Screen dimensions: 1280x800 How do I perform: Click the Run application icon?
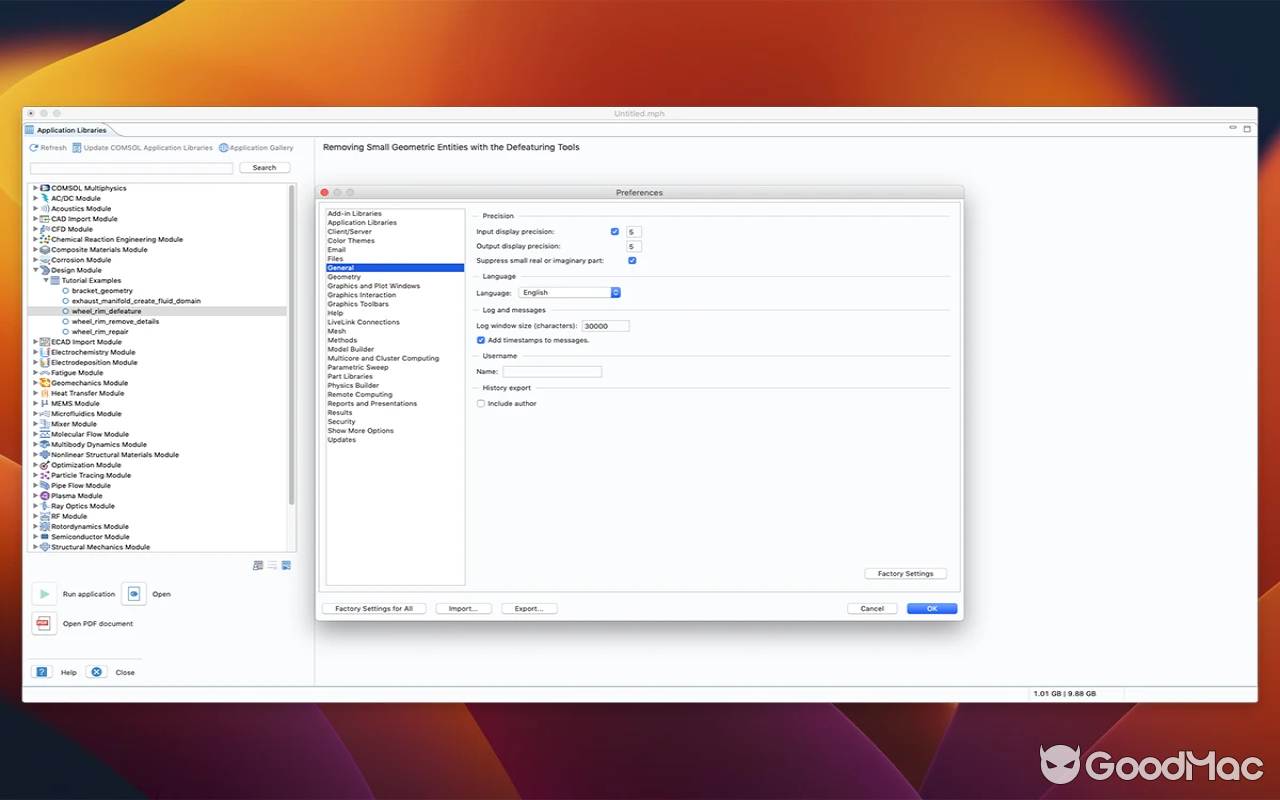(44, 593)
